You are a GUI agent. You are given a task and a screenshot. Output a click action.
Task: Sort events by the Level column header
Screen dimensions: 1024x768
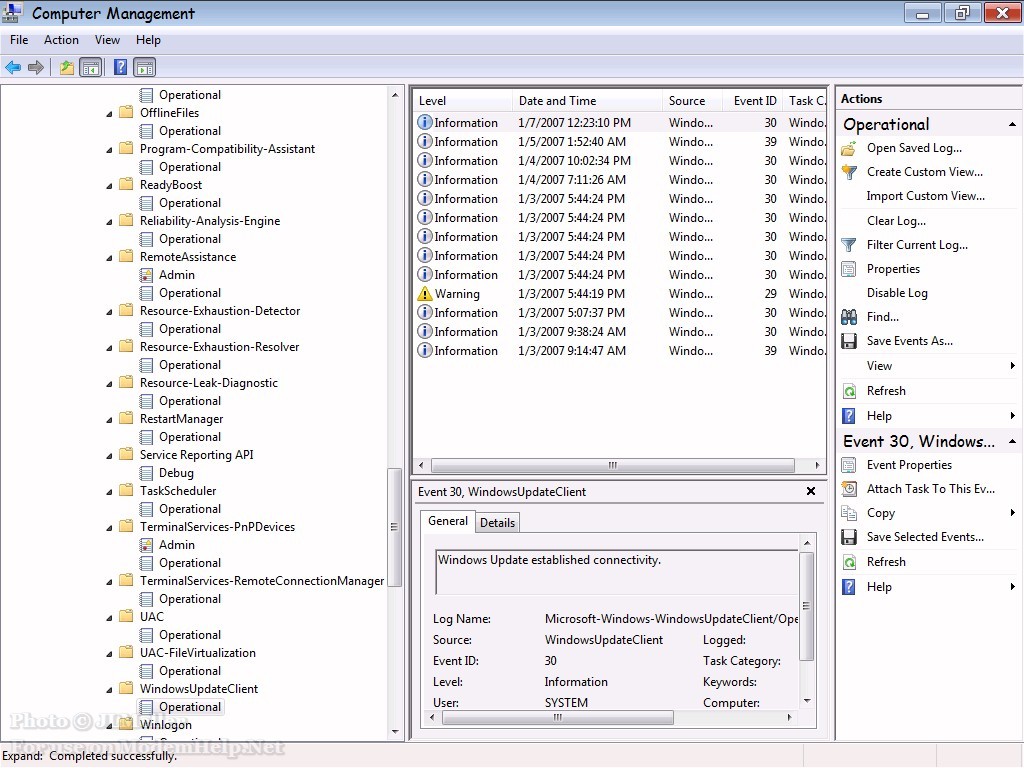pyautogui.click(x=462, y=101)
